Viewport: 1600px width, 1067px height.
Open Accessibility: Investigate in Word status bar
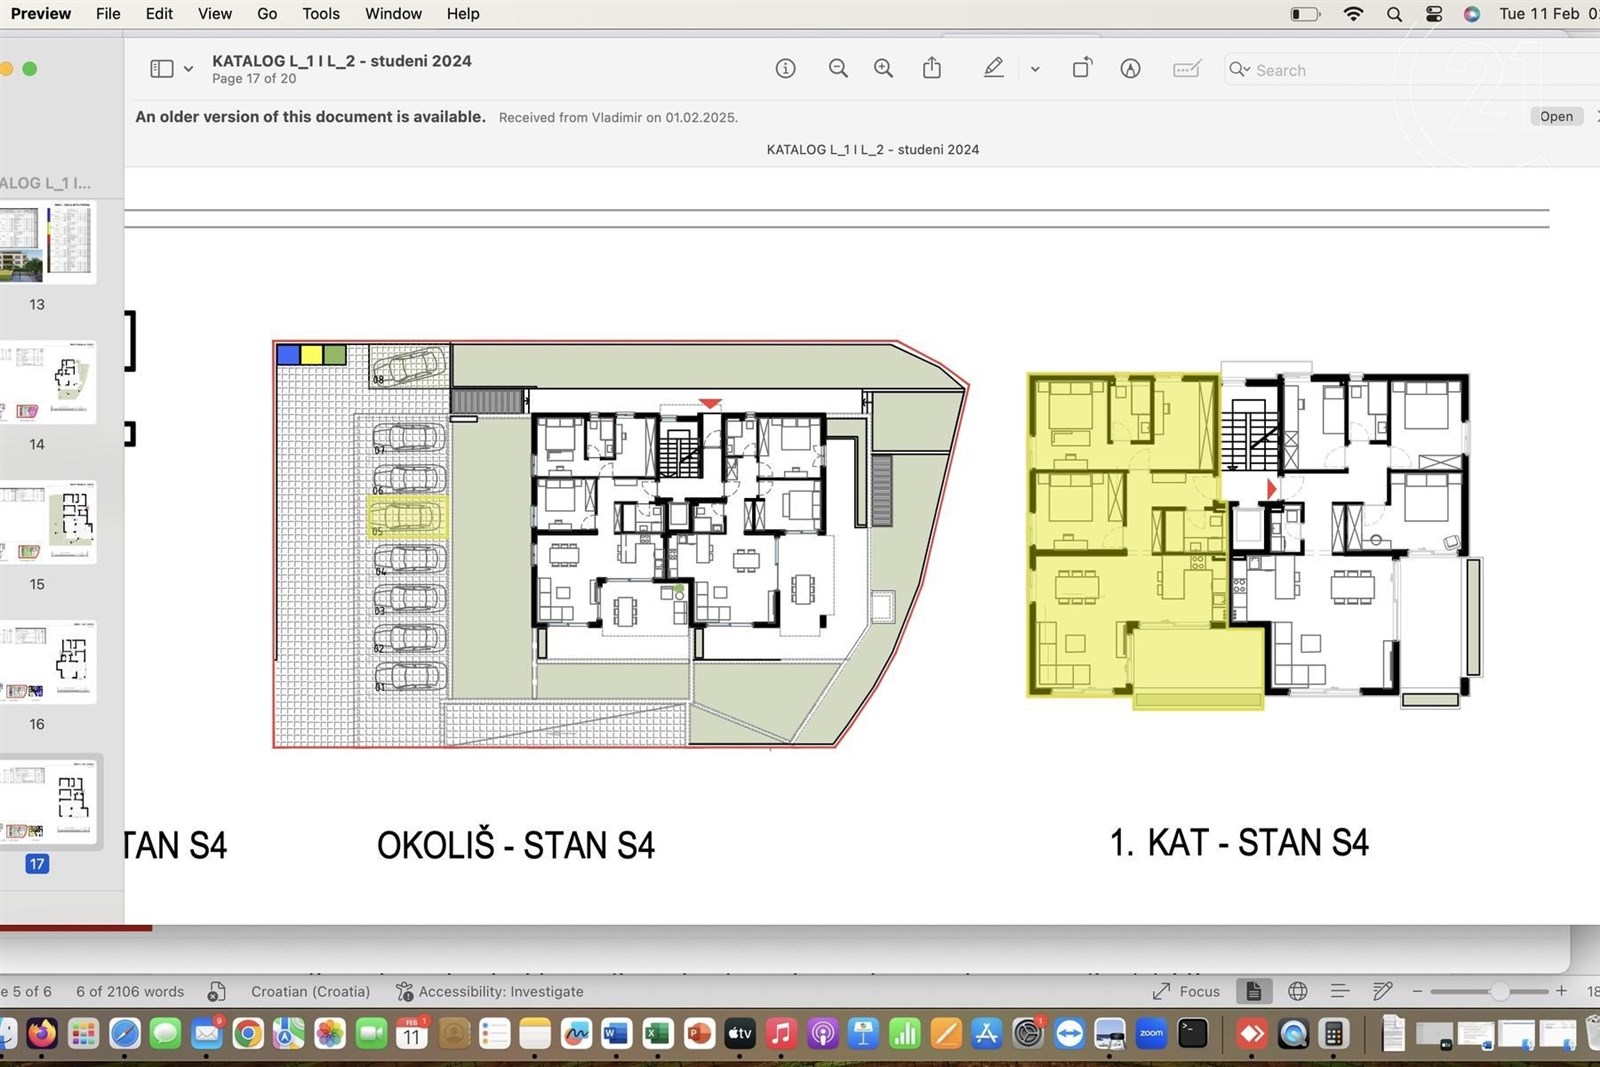(489, 992)
